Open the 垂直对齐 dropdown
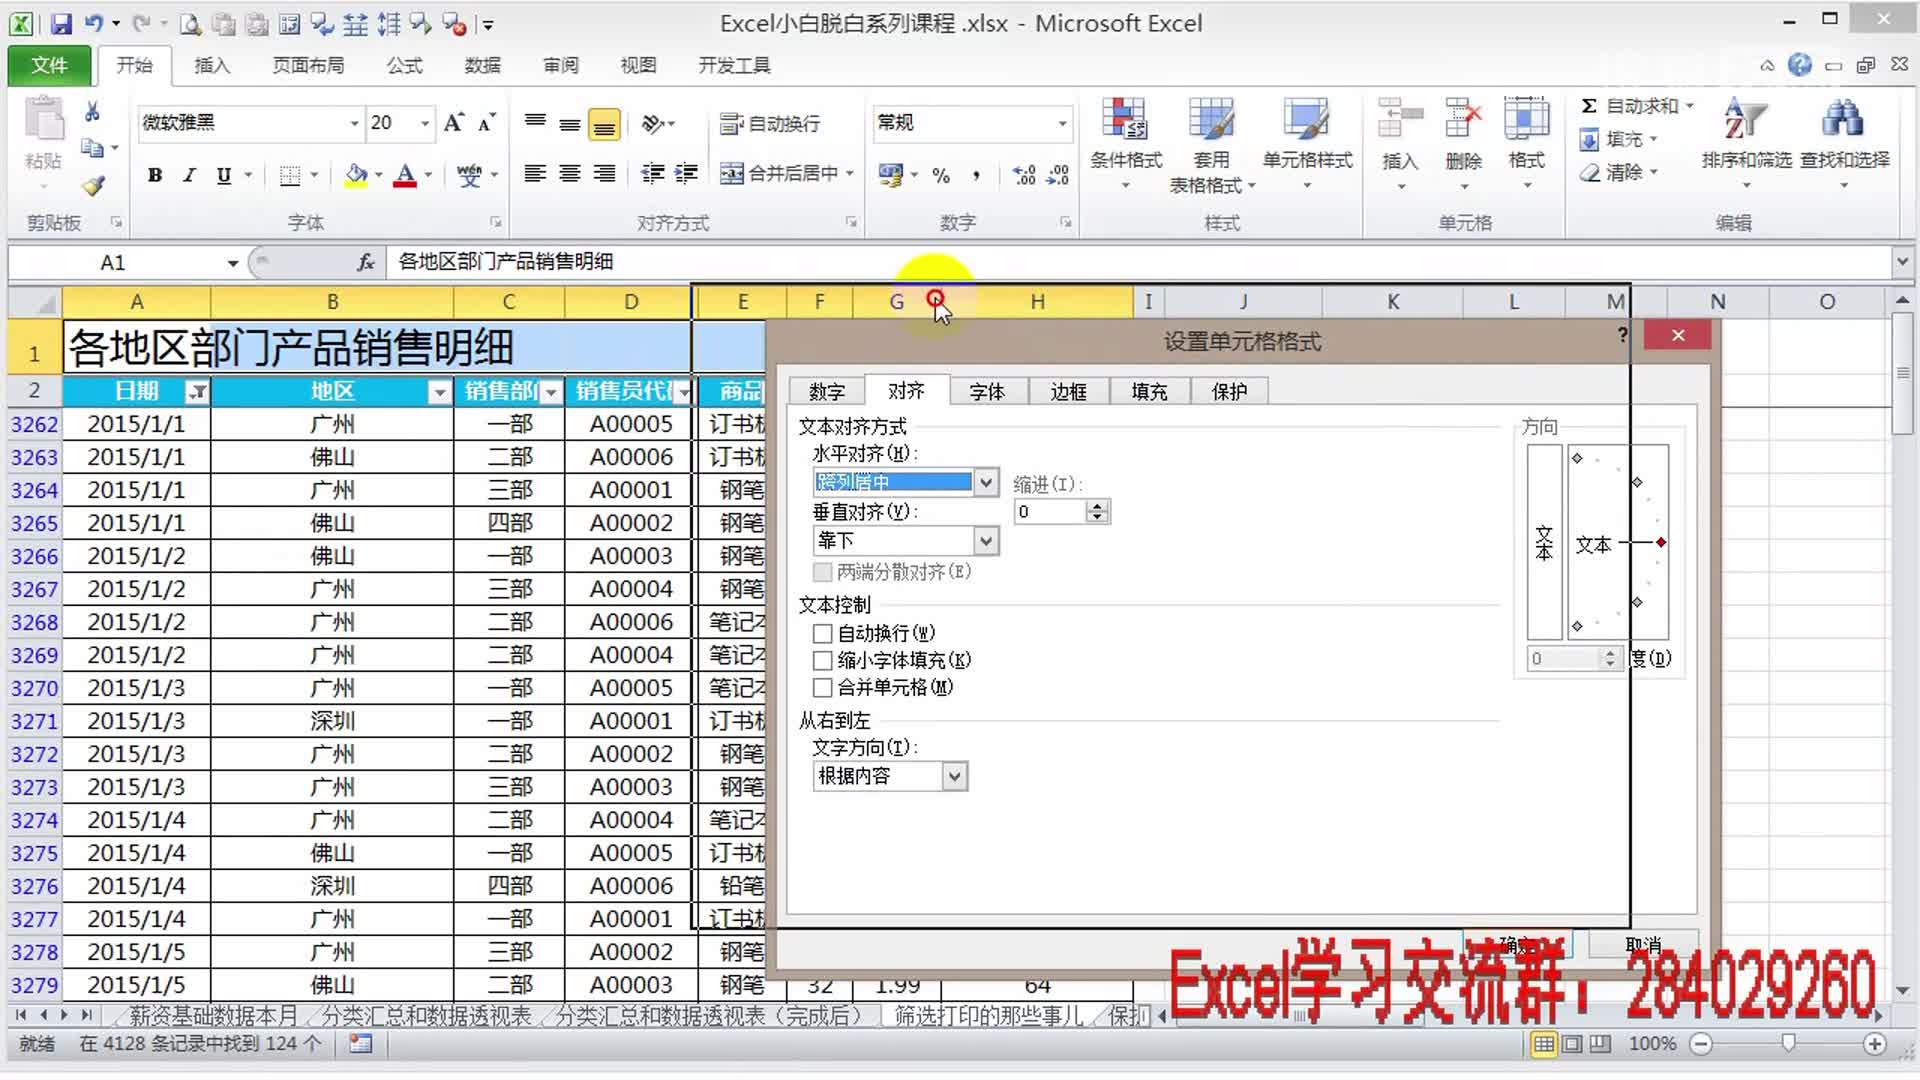Image resolution: width=1920 pixels, height=1080 pixels. pyautogui.click(x=985, y=541)
